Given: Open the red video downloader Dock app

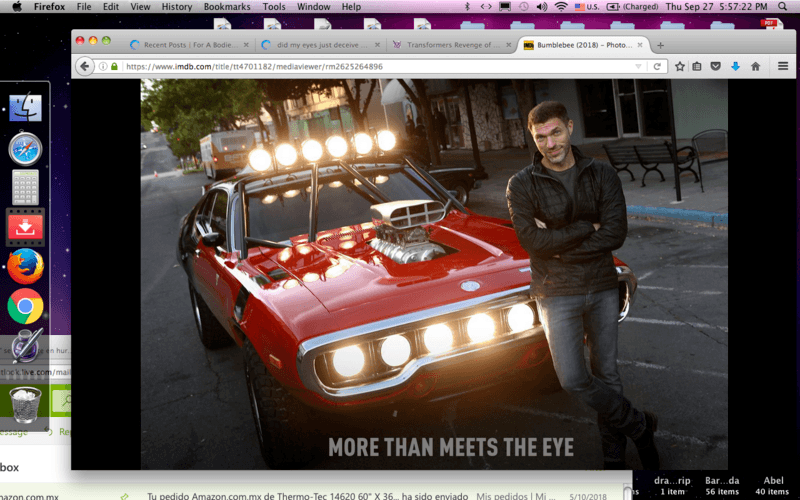Looking at the screenshot, I should click(x=25, y=228).
